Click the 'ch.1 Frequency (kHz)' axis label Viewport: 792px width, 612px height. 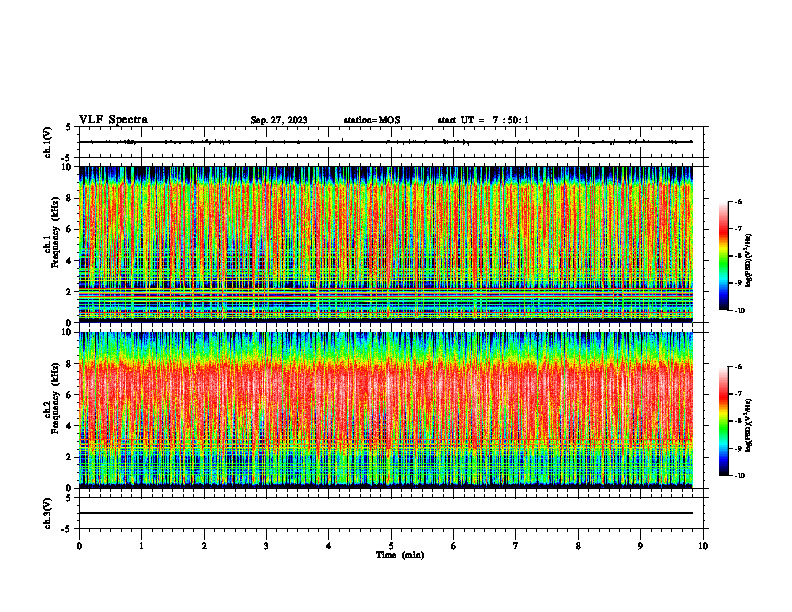(x=51, y=232)
